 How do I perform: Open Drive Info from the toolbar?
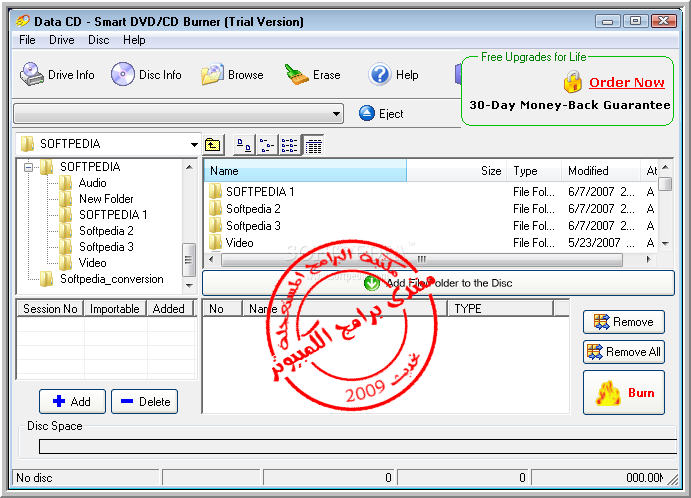[57, 74]
